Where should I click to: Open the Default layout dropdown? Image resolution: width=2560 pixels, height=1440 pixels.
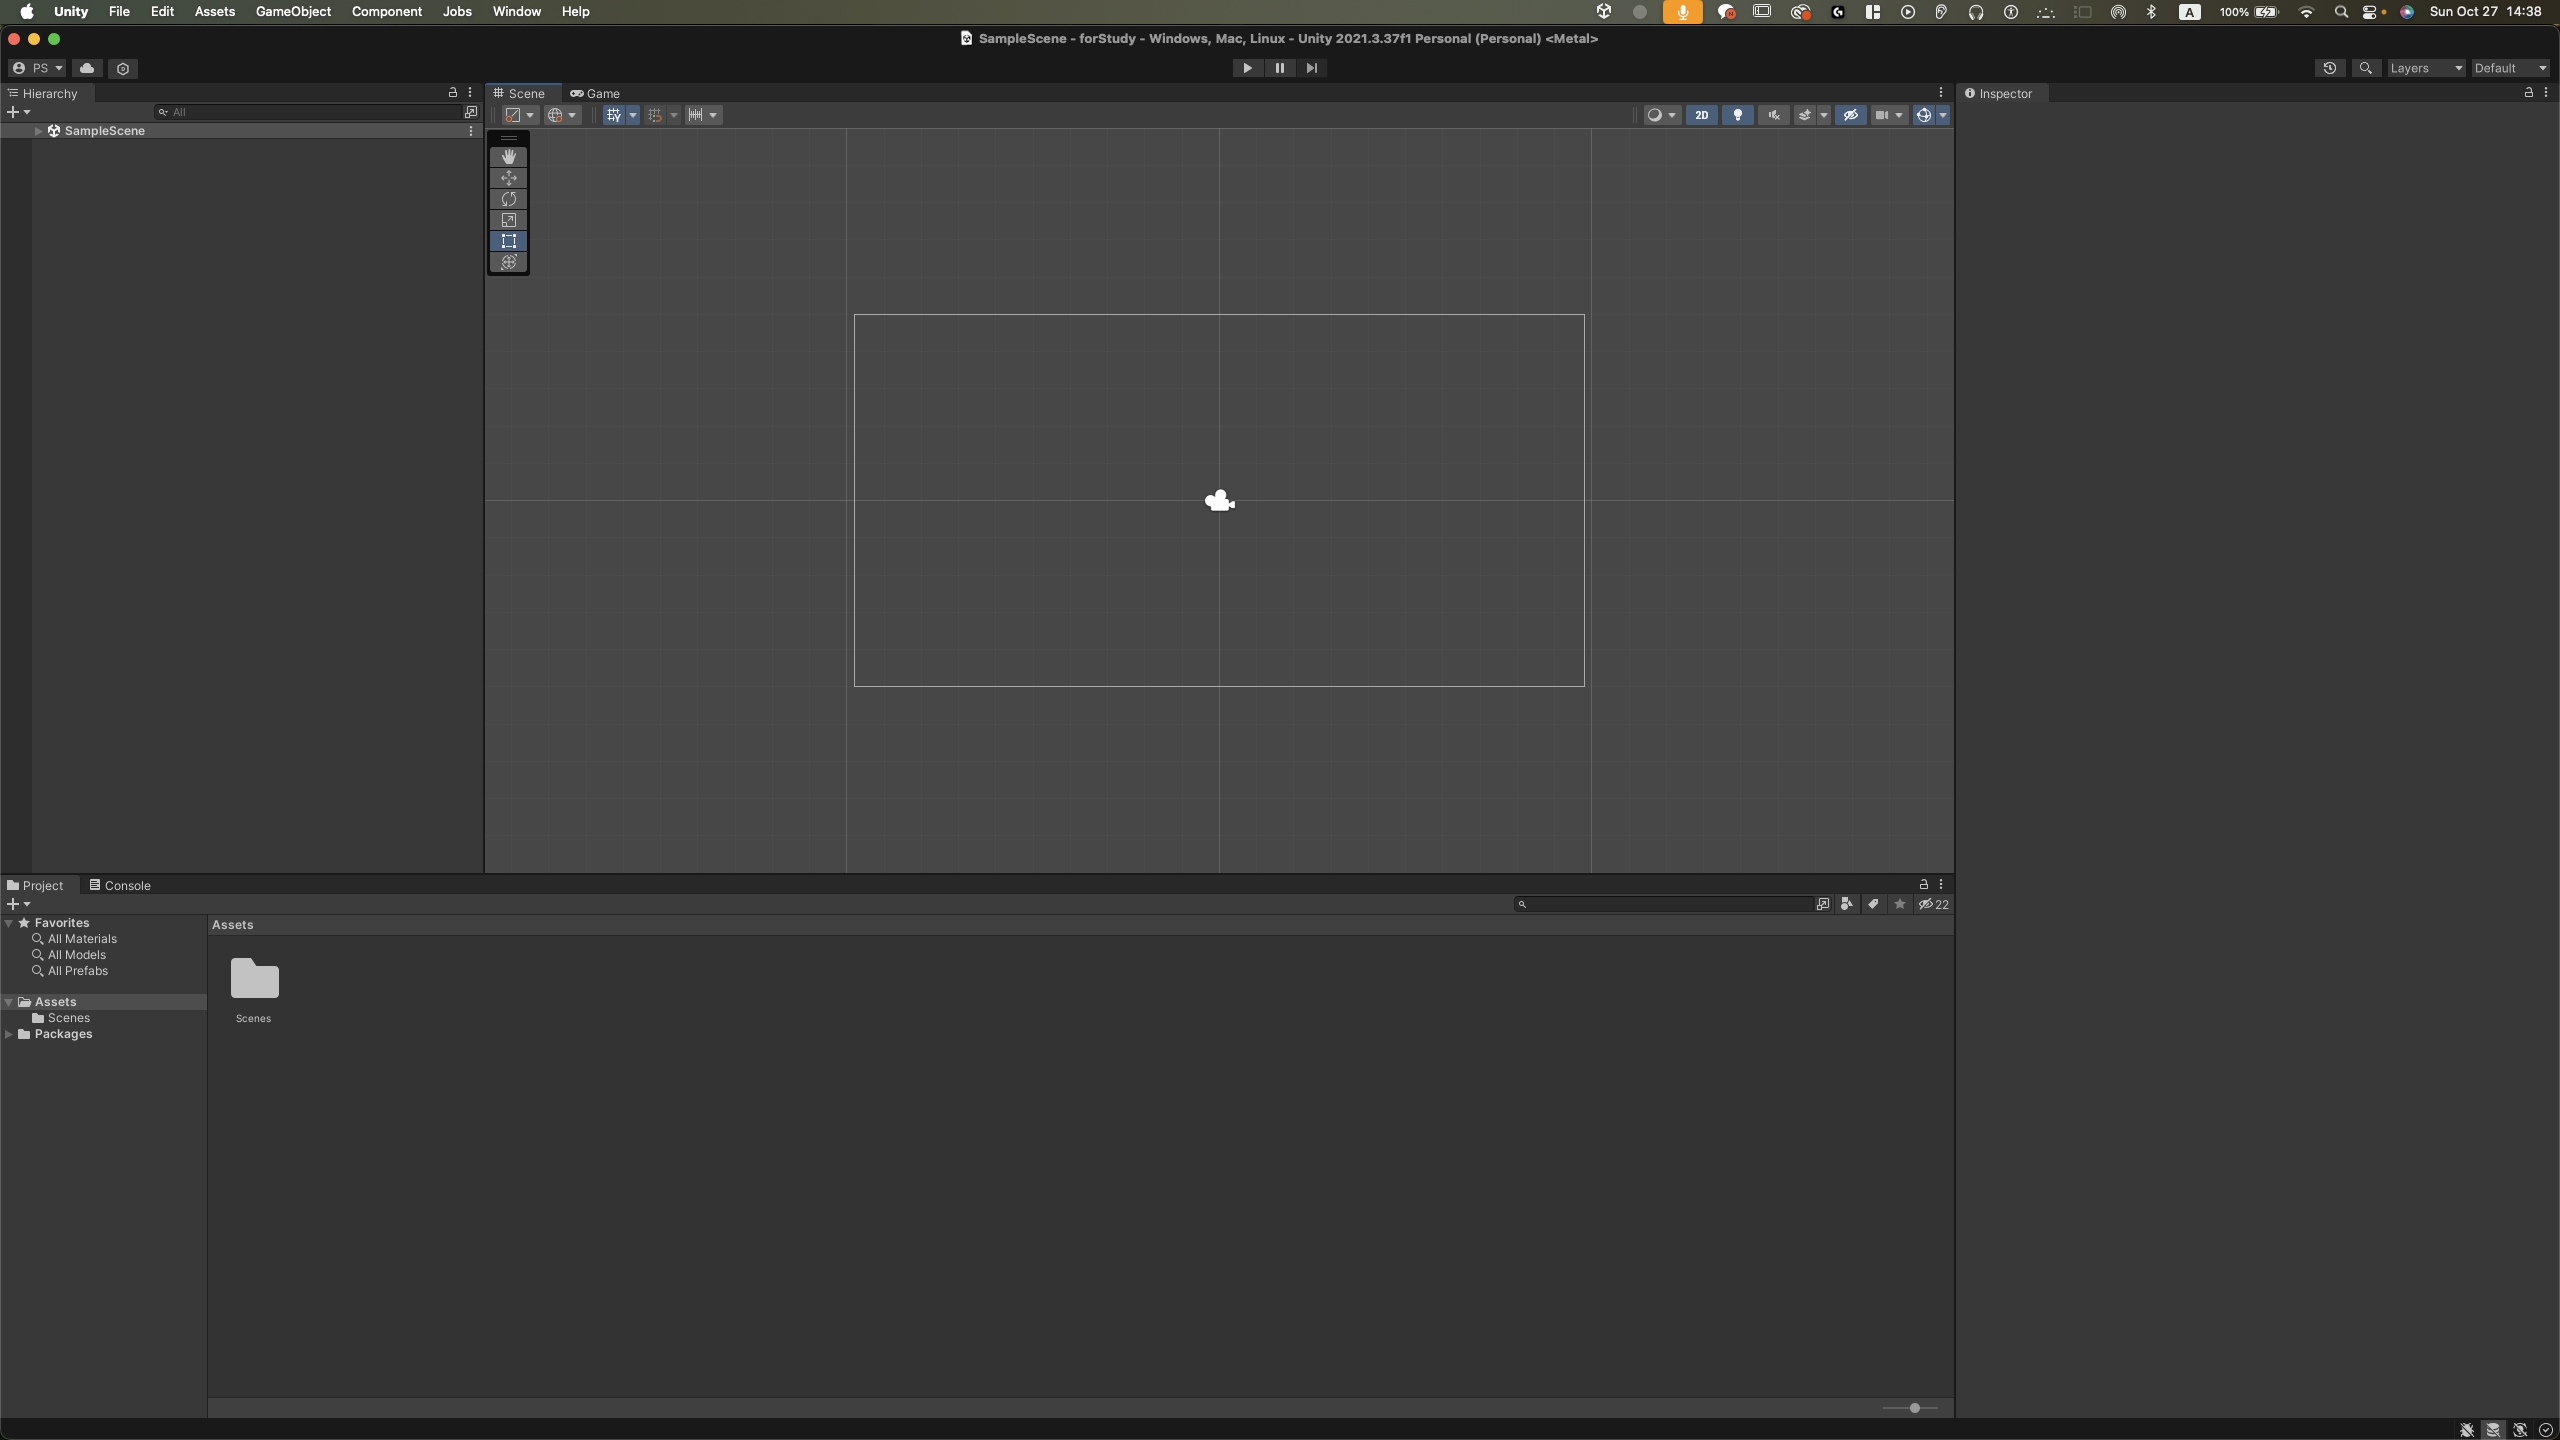pos(2510,68)
